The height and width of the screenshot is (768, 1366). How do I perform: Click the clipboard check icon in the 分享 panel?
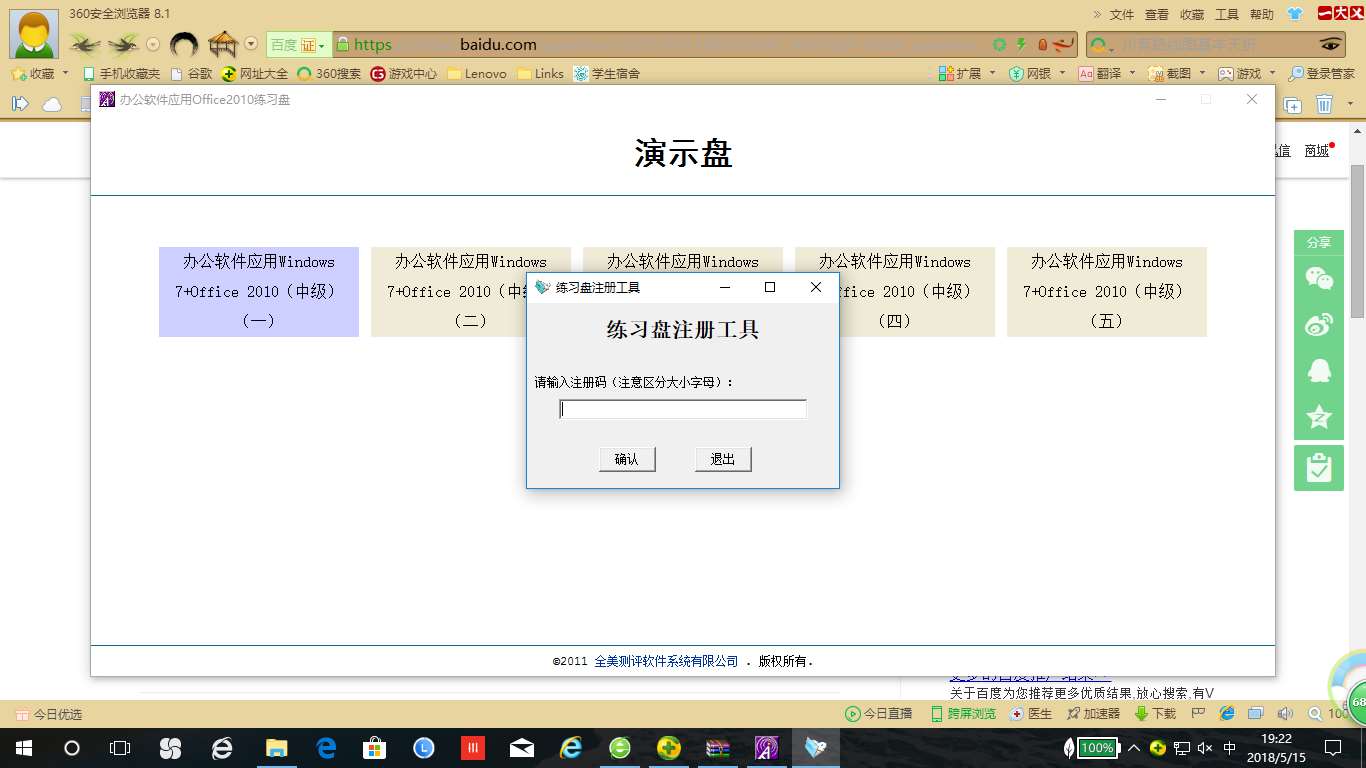click(x=1319, y=468)
